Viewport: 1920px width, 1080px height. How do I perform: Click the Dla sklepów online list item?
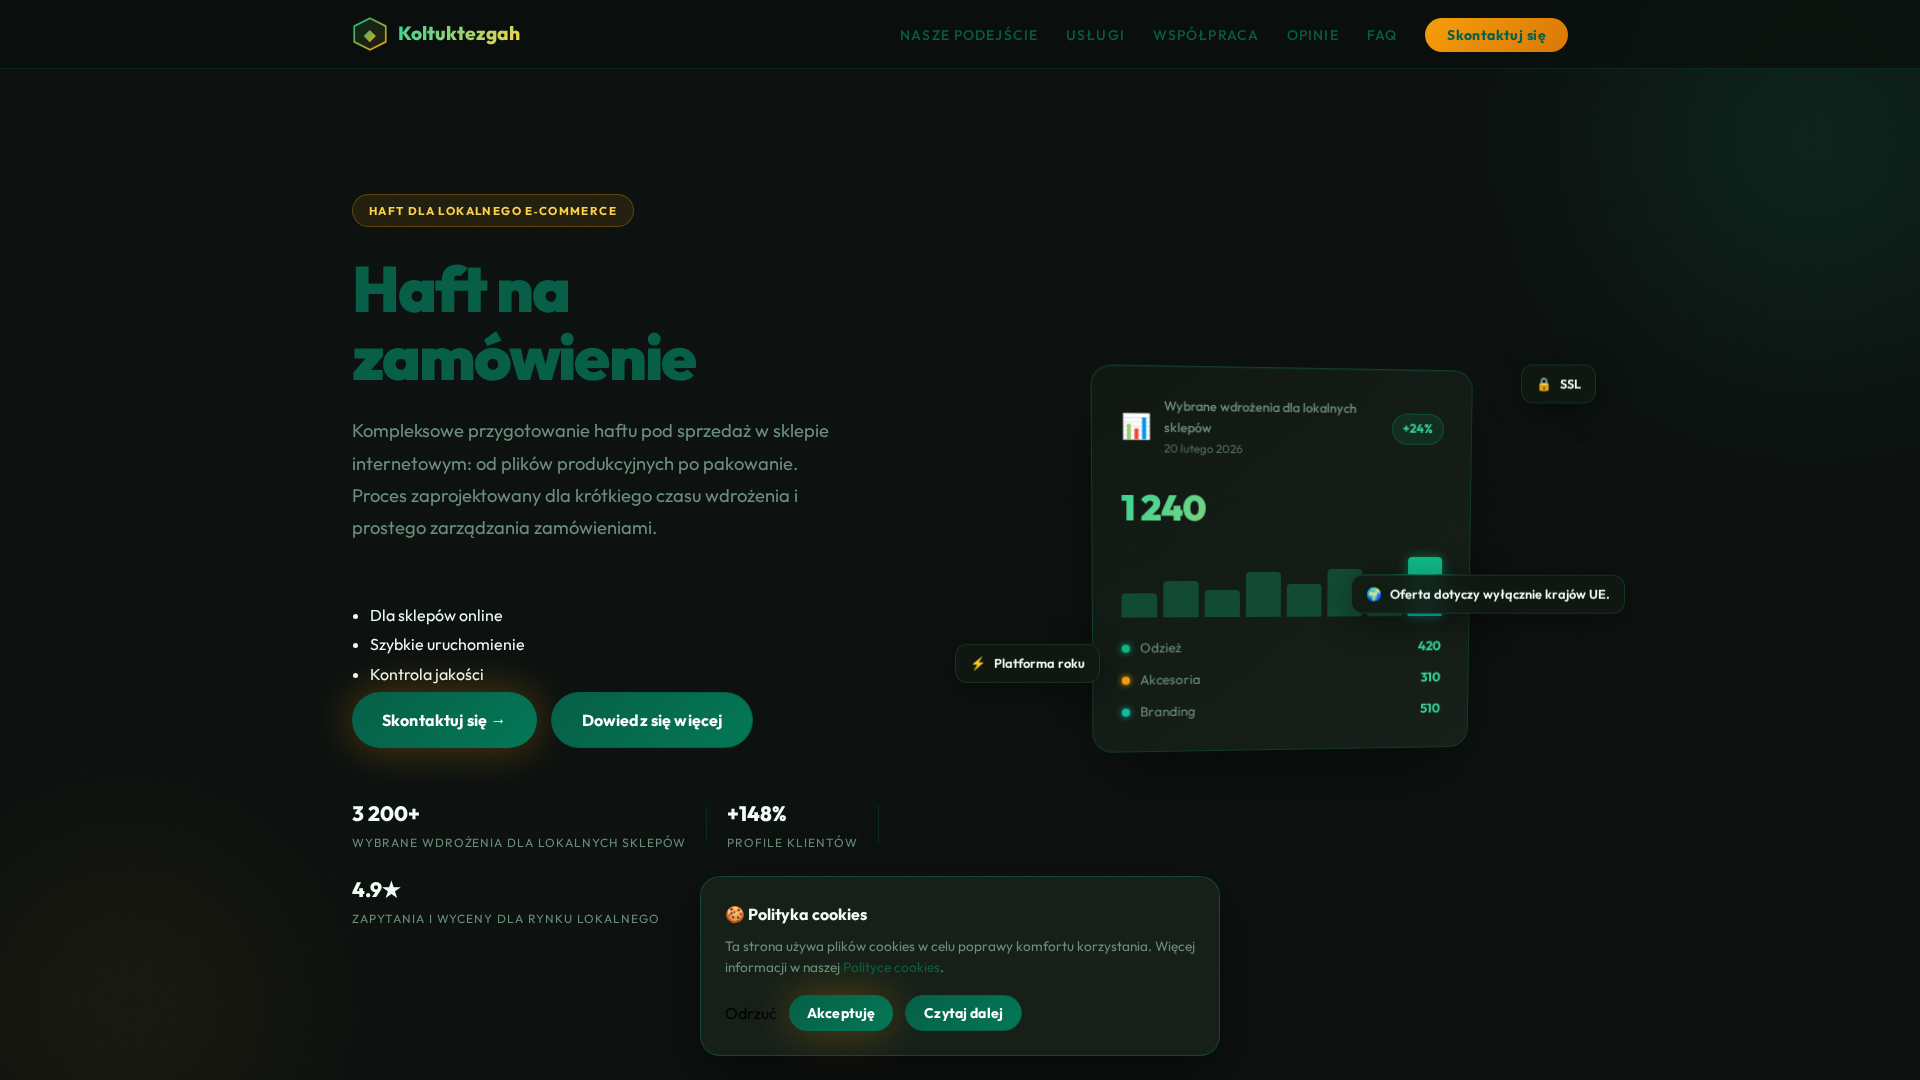click(436, 616)
